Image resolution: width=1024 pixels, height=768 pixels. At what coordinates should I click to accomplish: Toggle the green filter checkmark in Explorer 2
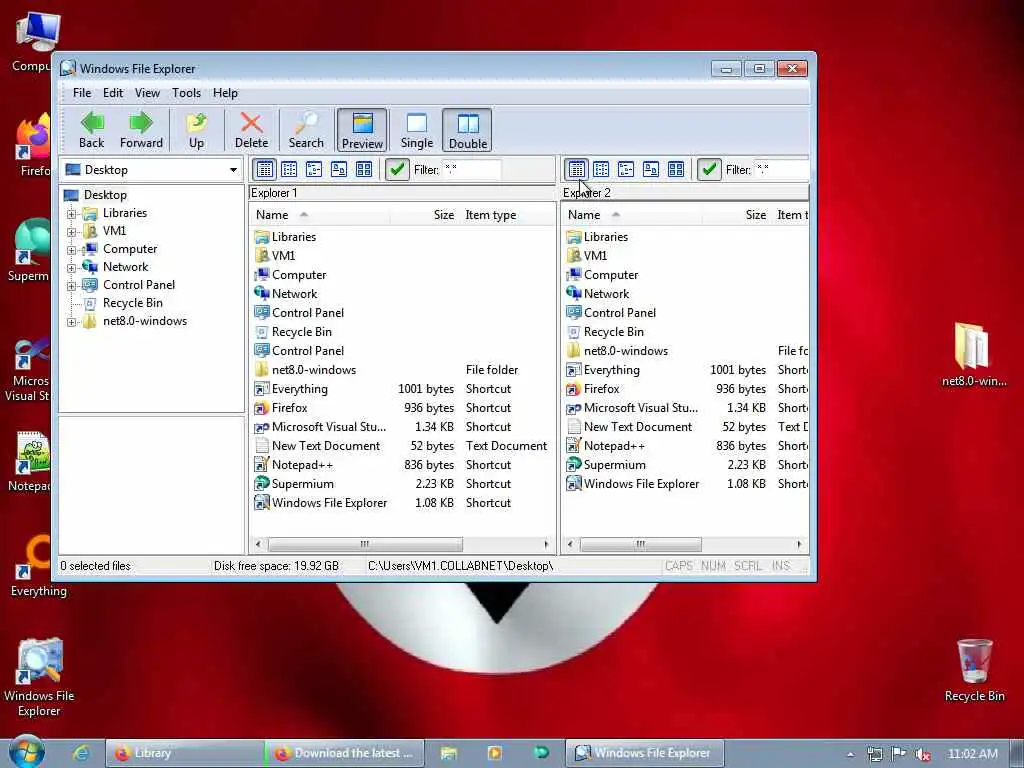[709, 170]
